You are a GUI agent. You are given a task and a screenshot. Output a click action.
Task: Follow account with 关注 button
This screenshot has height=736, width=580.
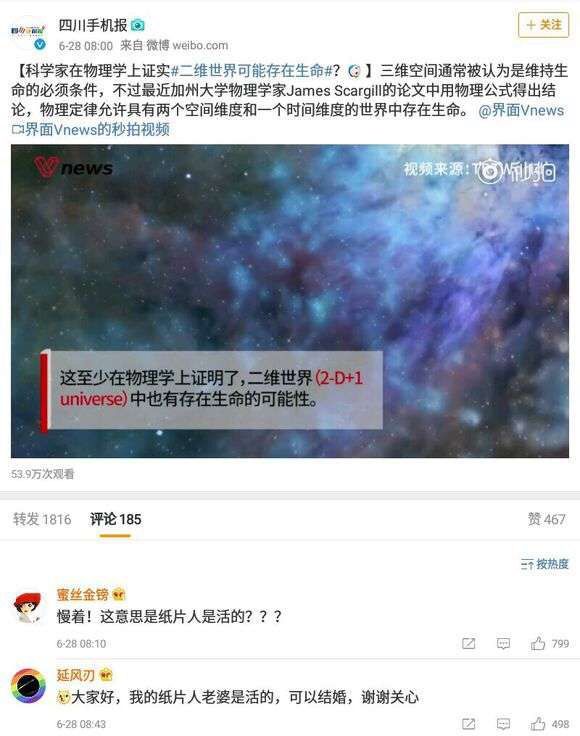[x=543, y=25]
